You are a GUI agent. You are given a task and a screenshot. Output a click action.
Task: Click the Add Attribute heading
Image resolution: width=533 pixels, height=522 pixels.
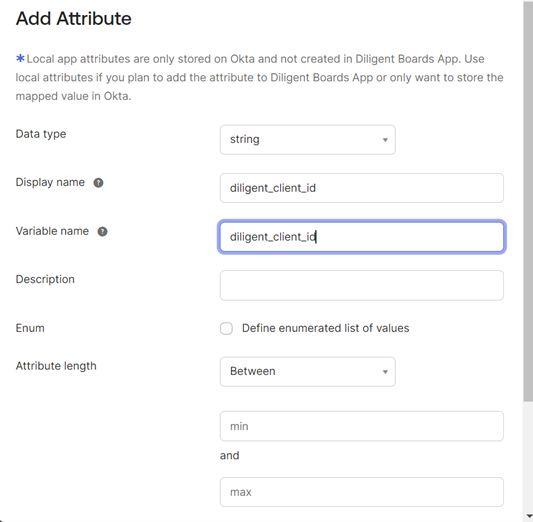tap(73, 18)
